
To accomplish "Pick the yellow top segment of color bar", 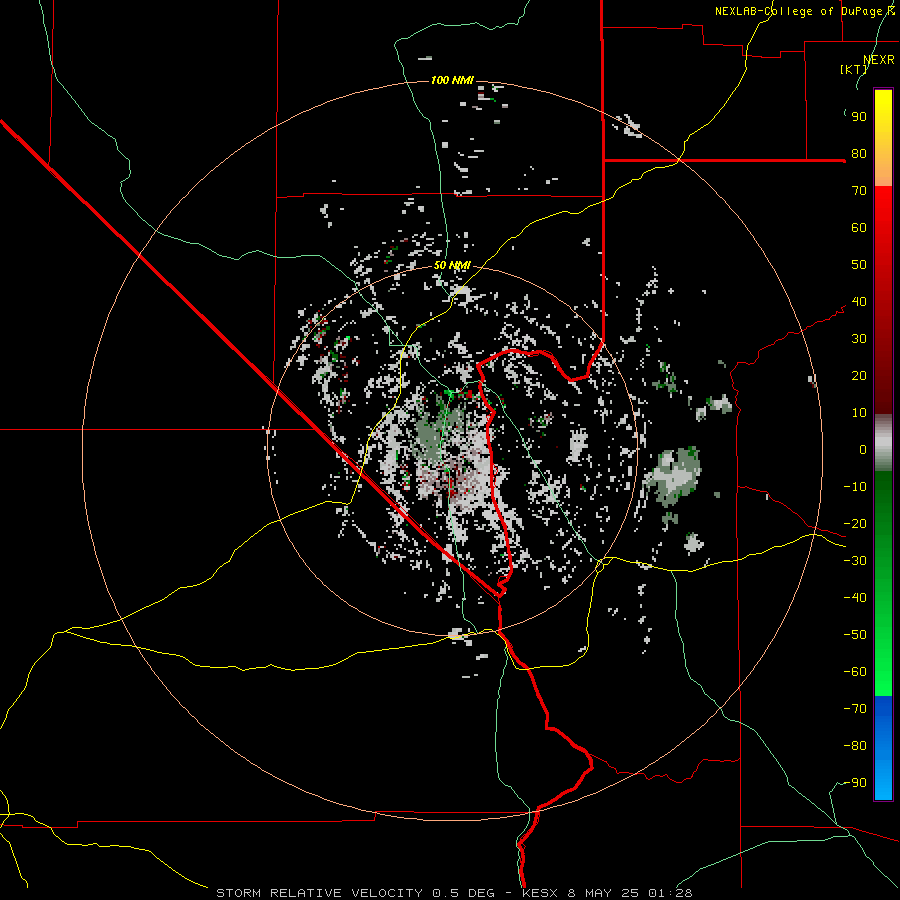I will (883, 138).
